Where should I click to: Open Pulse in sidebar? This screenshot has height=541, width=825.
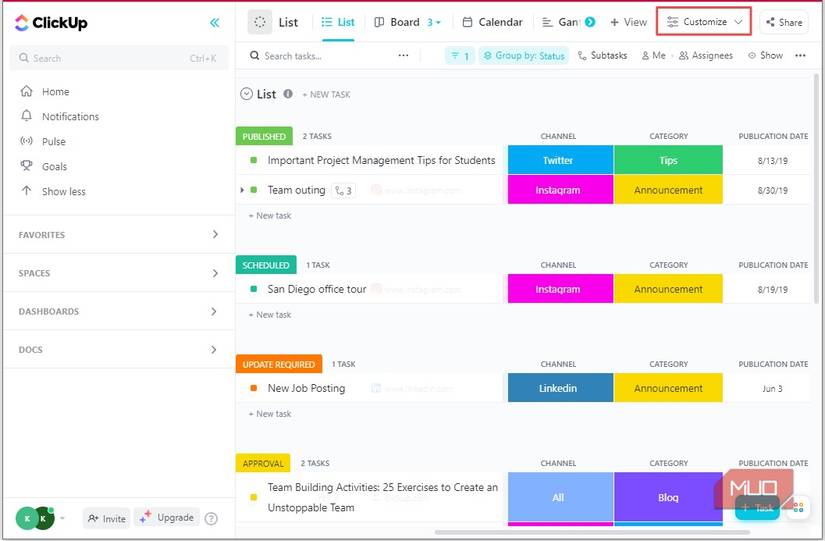click(x=43, y=142)
